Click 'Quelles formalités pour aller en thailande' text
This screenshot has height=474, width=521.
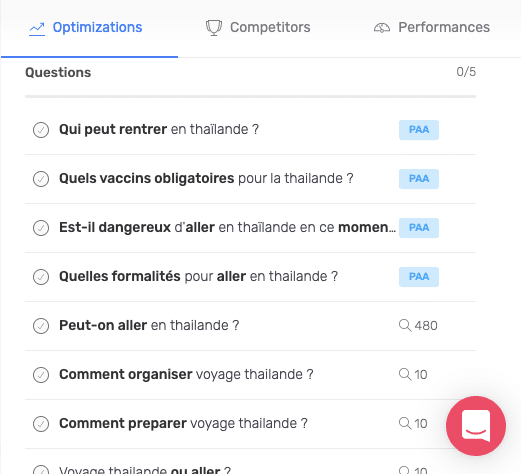pos(198,276)
